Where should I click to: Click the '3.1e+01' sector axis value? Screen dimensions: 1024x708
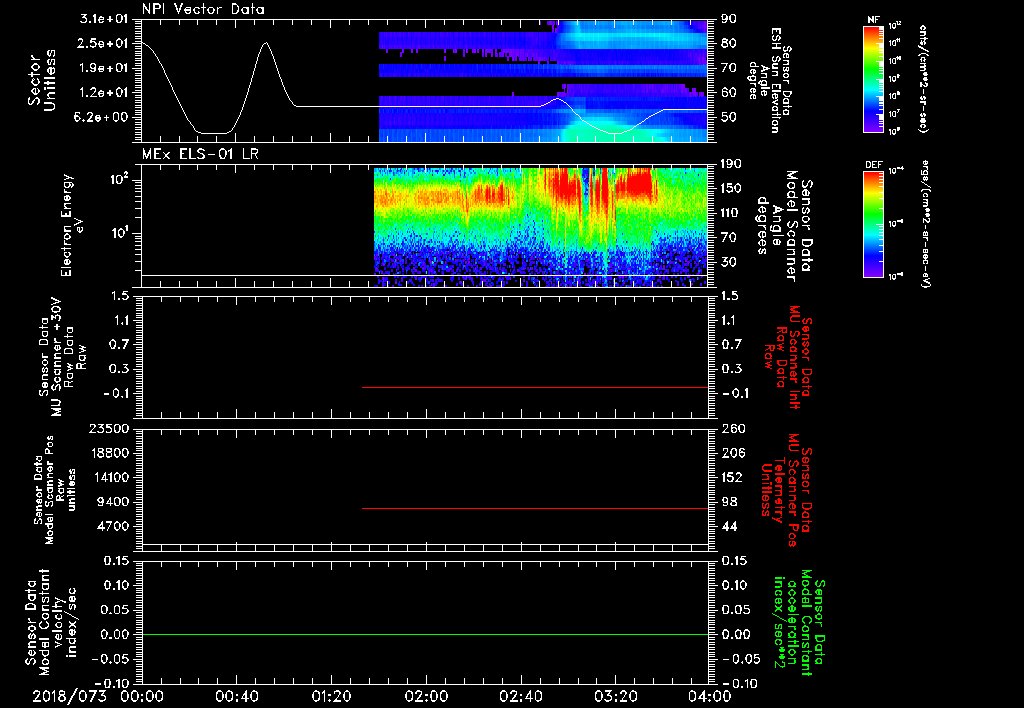coord(105,18)
